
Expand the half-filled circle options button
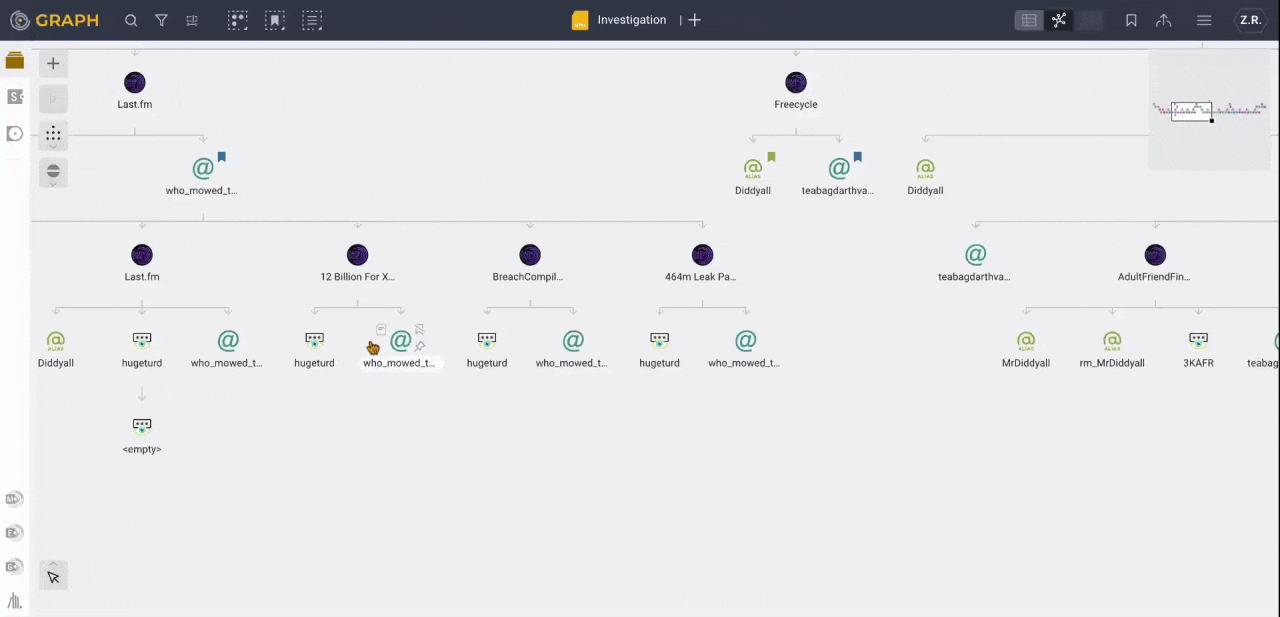pos(53,173)
